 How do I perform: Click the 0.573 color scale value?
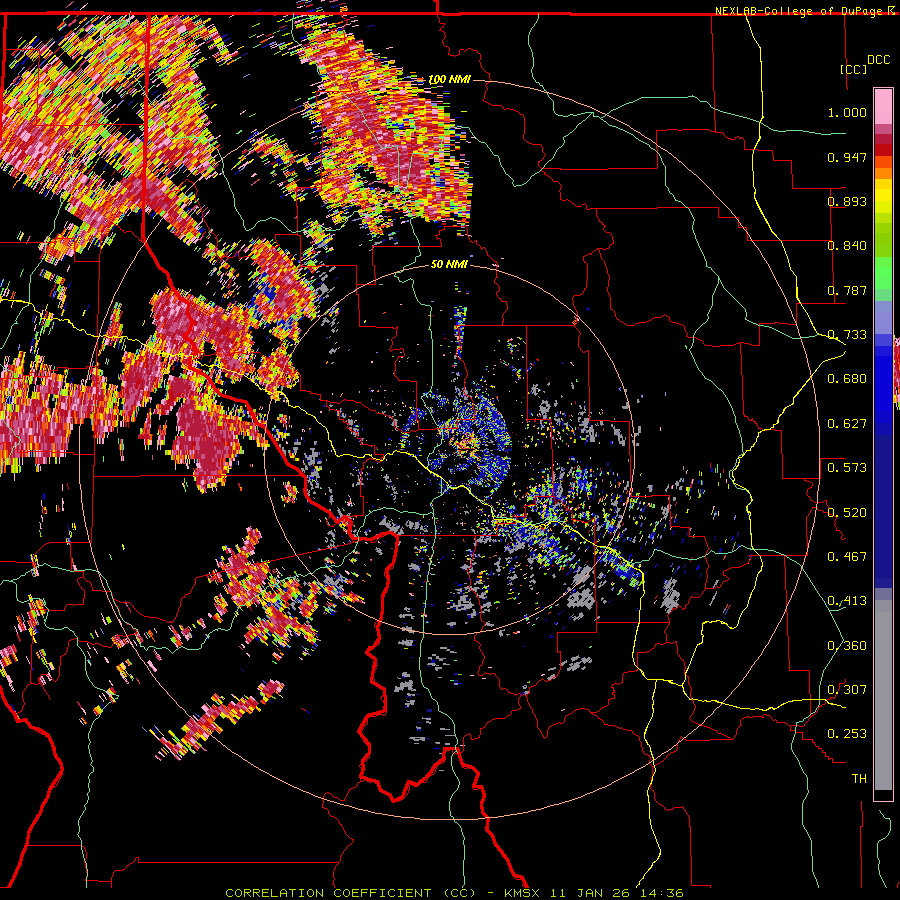(847, 468)
